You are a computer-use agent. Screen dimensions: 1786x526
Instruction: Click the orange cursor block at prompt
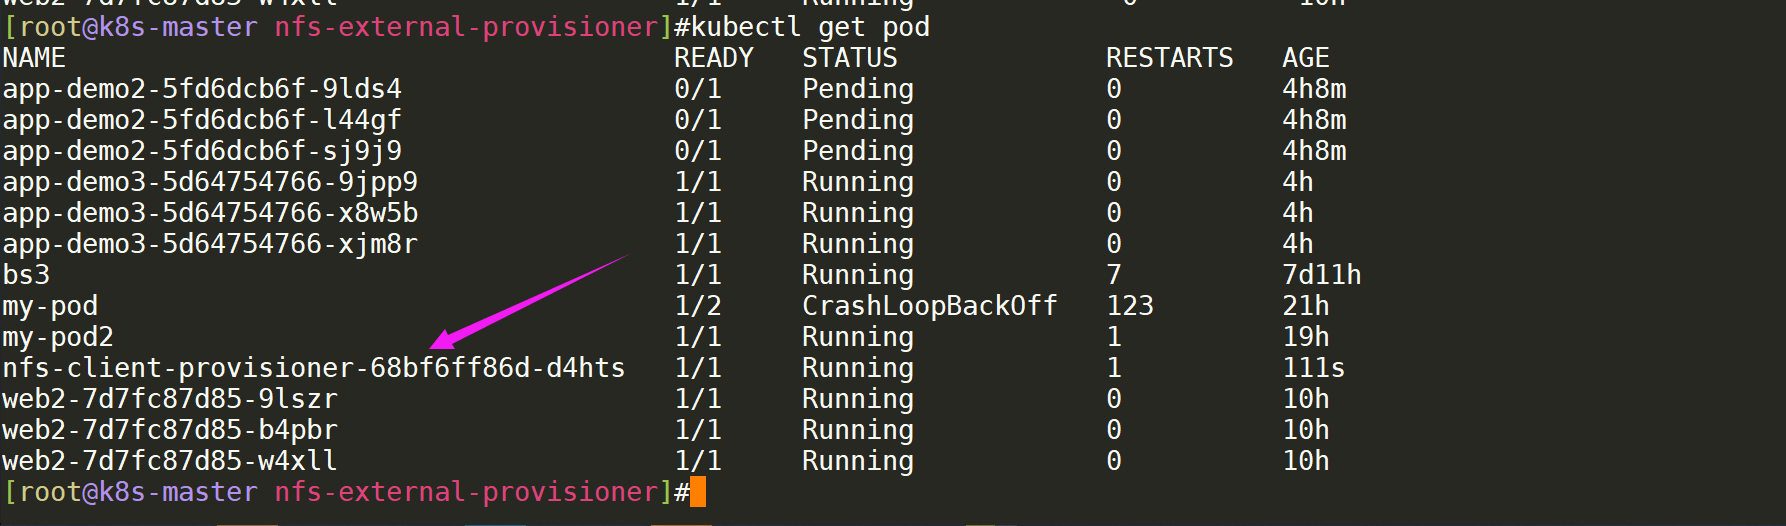coord(697,492)
